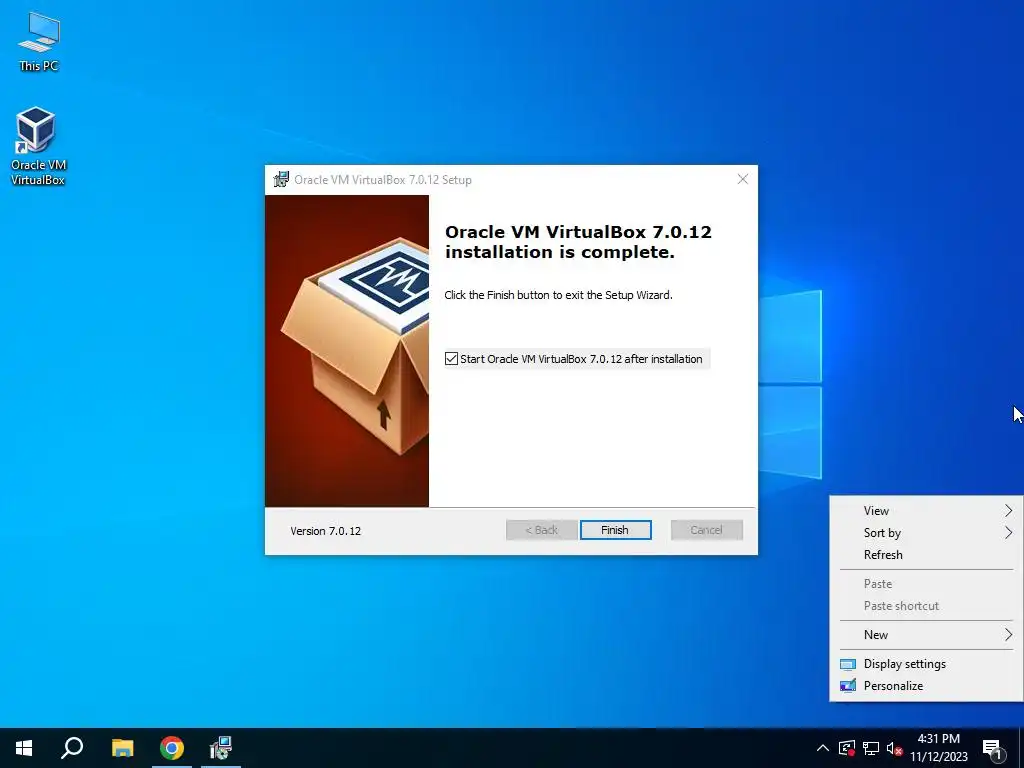Launch Google Chrome from the taskbar
Image resolution: width=1024 pixels, height=768 pixels.
[x=172, y=748]
